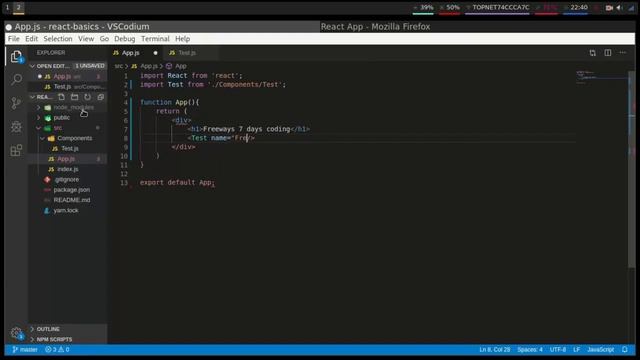This screenshot has height=360, width=640.
Task: Click the TOPNET74CCCA7C network indicator
Action: tap(498, 7)
